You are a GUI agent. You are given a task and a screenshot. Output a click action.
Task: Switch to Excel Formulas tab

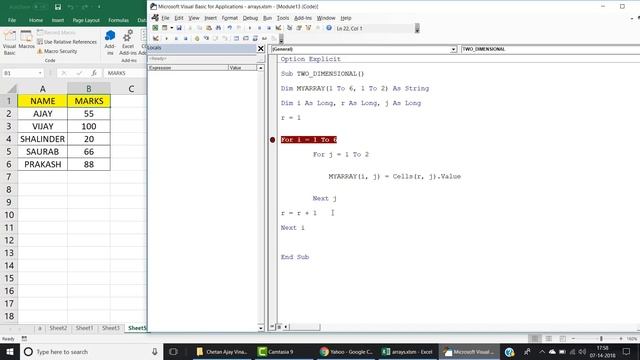coord(119,20)
